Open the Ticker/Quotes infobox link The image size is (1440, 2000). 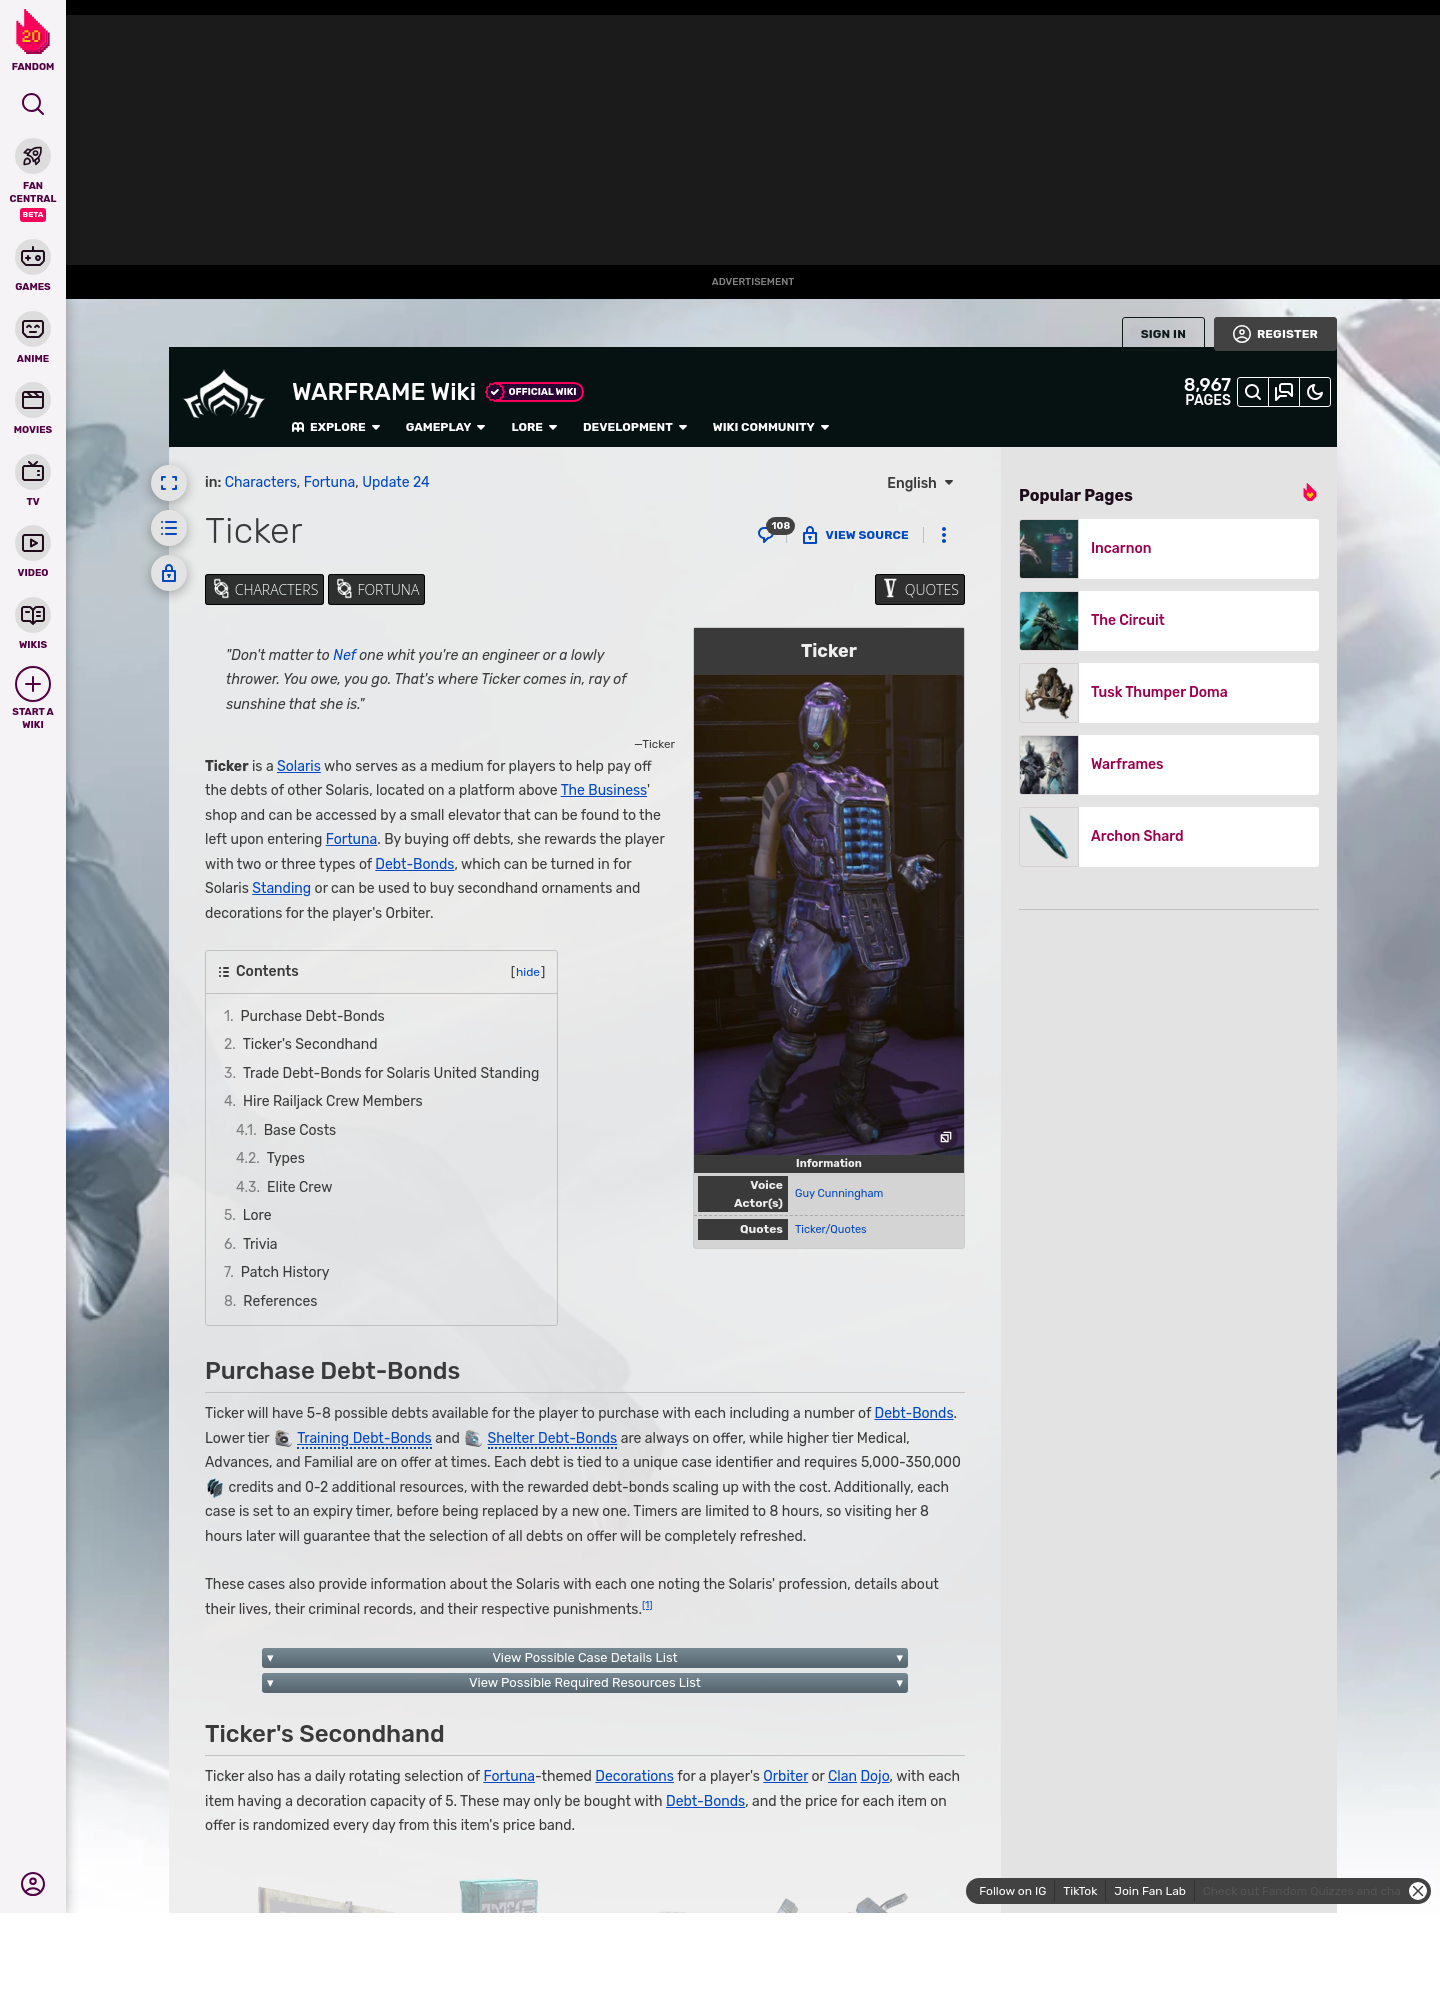831,1229
